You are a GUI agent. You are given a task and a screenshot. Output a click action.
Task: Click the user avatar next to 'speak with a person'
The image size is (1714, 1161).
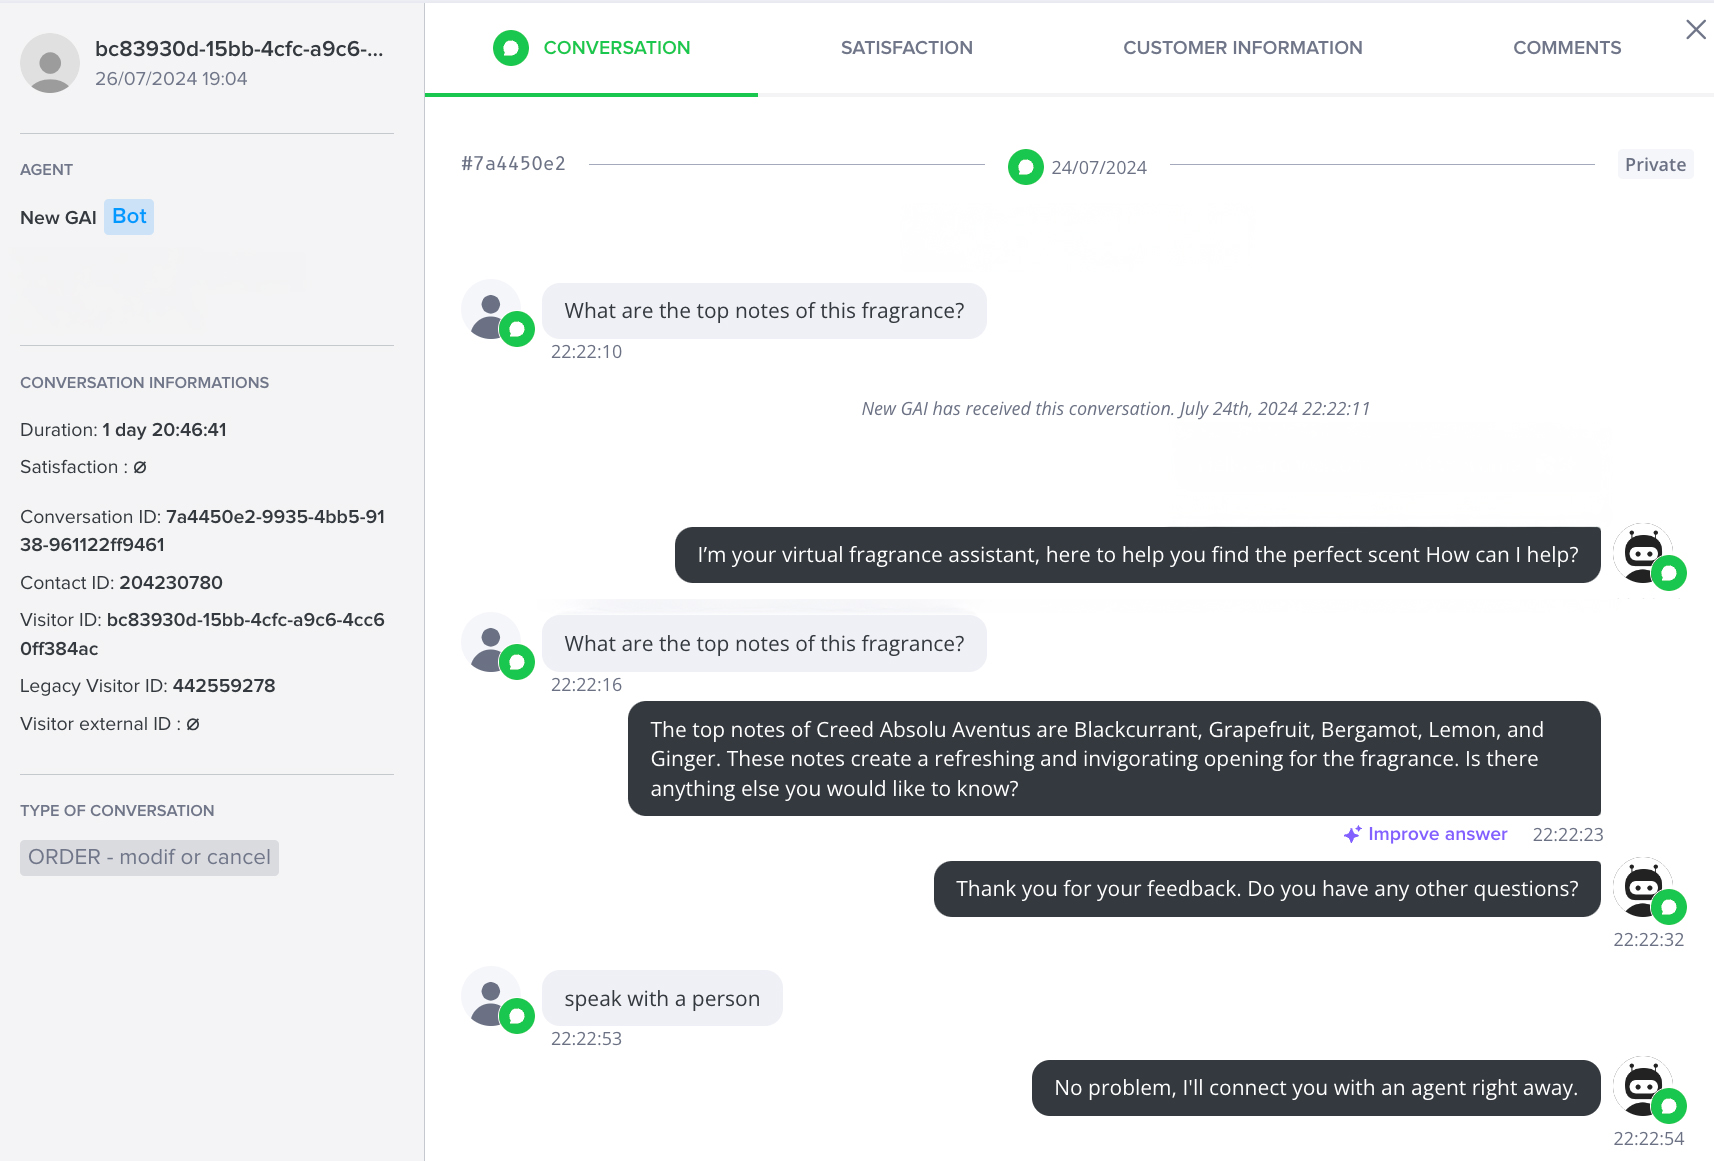pyautogui.click(x=491, y=996)
